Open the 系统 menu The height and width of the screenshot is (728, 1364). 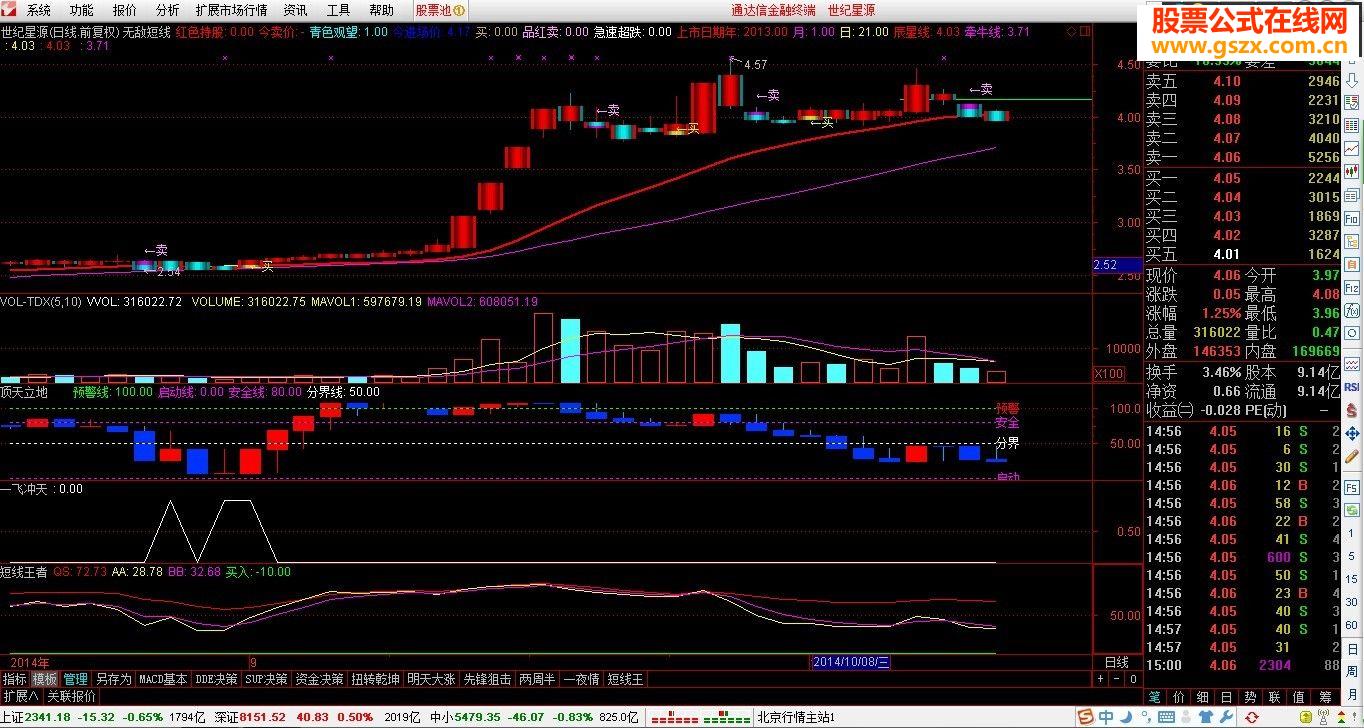pyautogui.click(x=39, y=10)
